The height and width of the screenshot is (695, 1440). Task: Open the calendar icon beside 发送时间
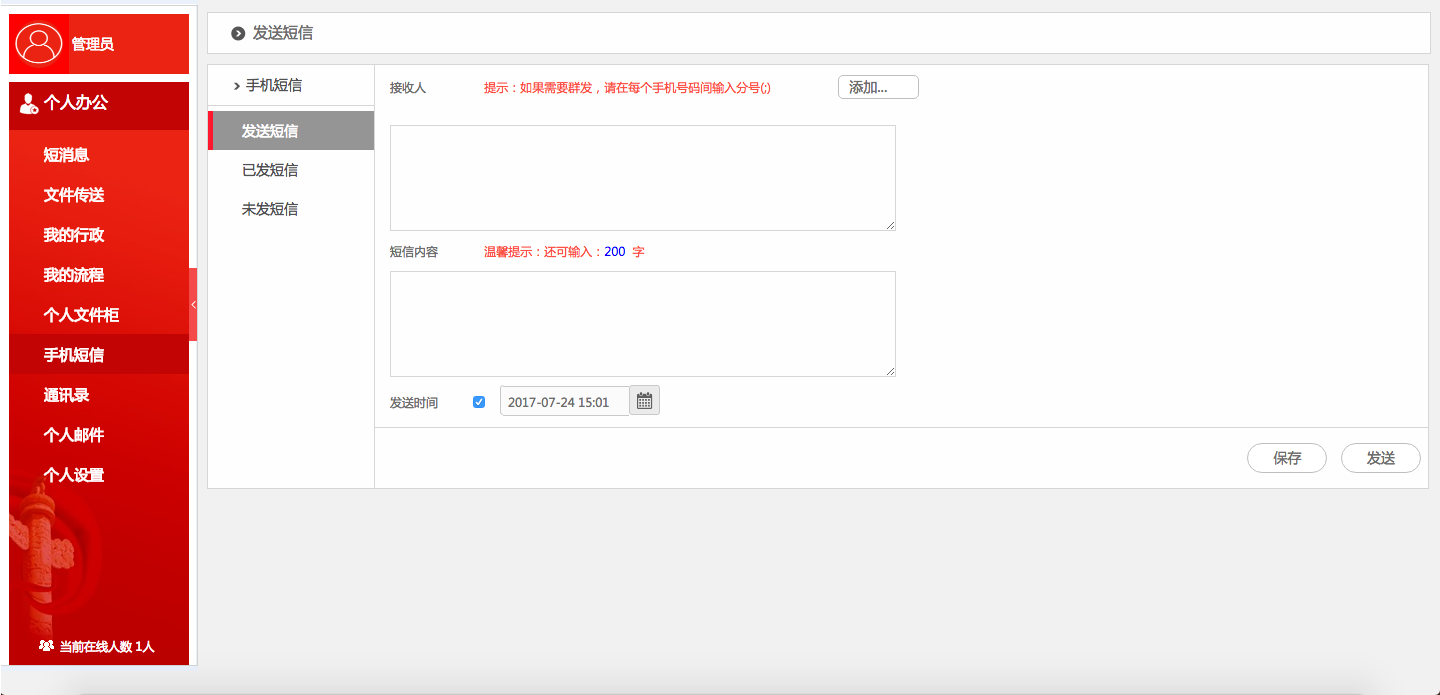click(644, 400)
